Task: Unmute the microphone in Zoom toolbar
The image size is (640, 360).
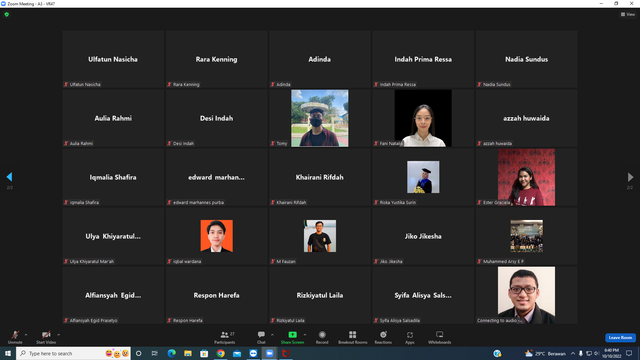Action: pos(15,337)
